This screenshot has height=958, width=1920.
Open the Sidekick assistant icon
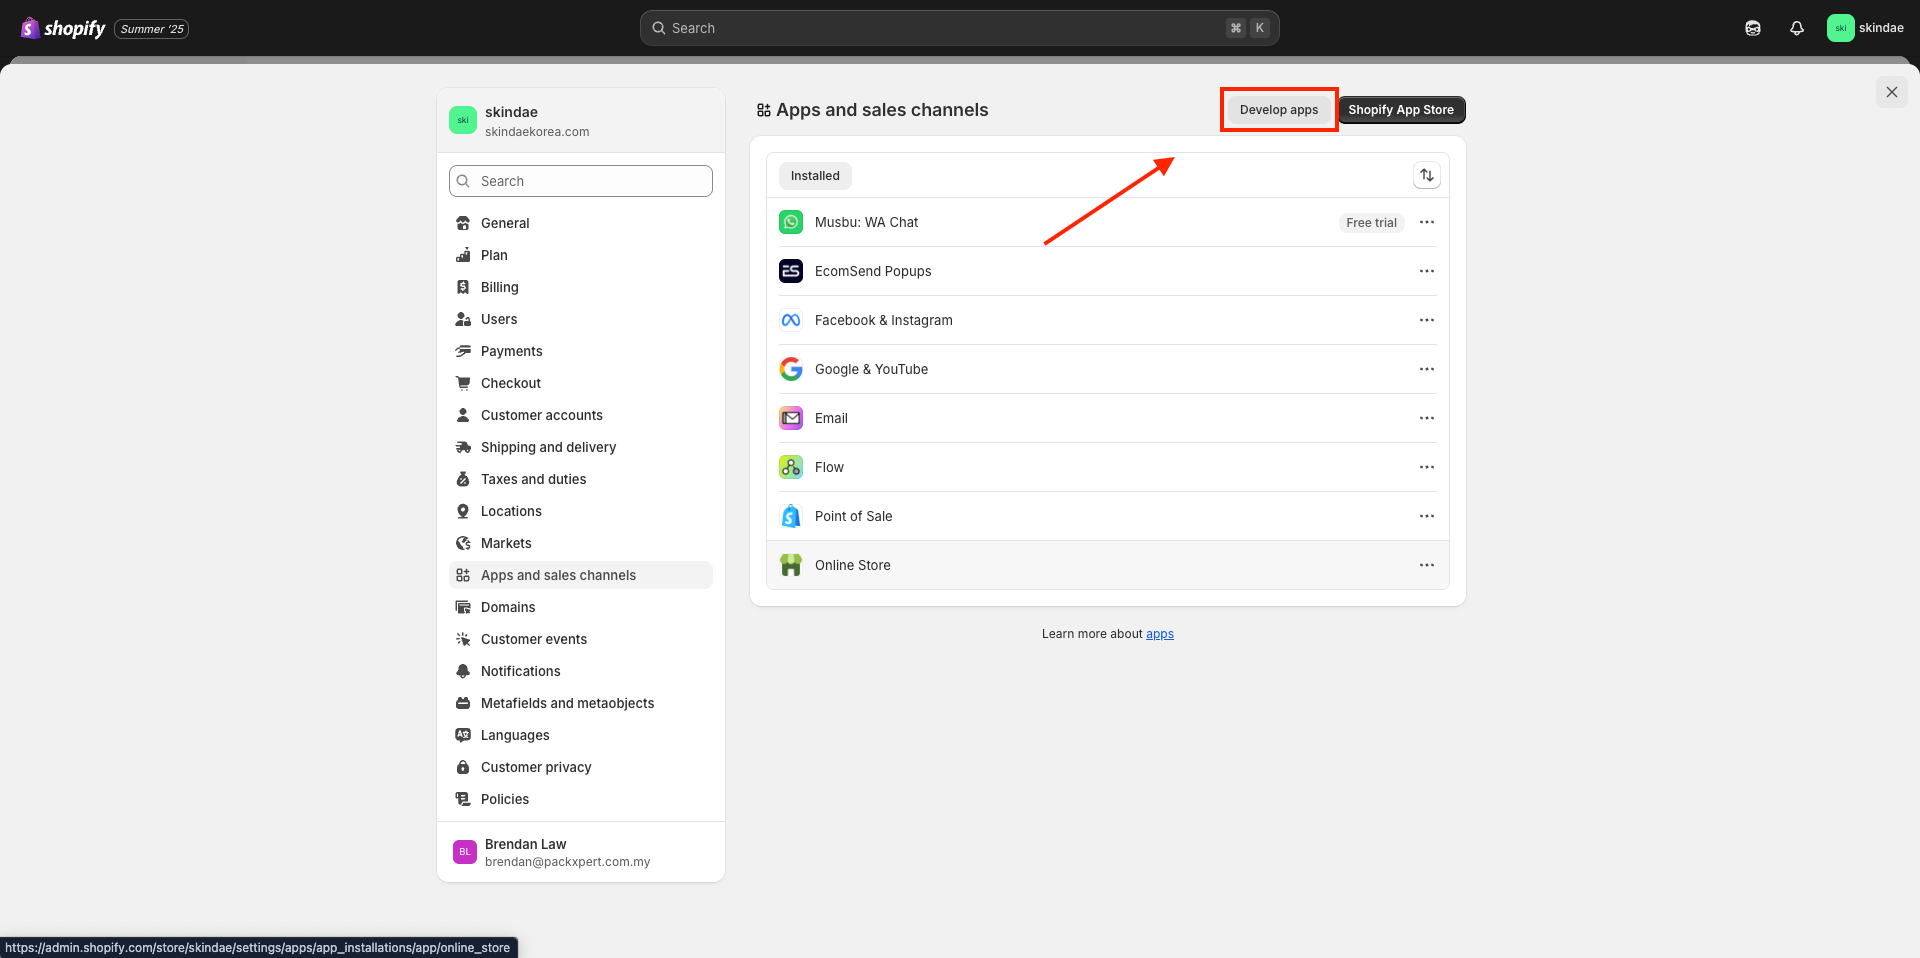click(1753, 28)
